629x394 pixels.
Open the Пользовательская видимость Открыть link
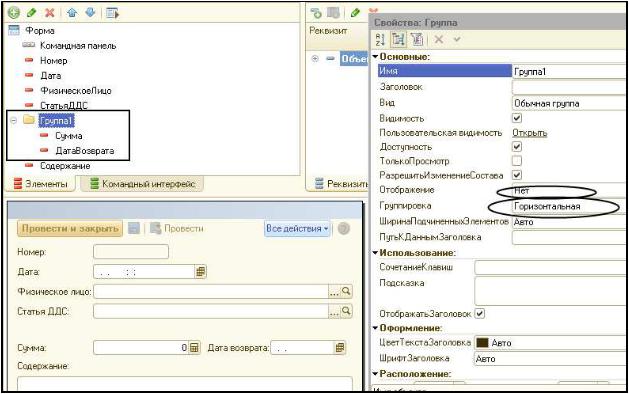530,133
